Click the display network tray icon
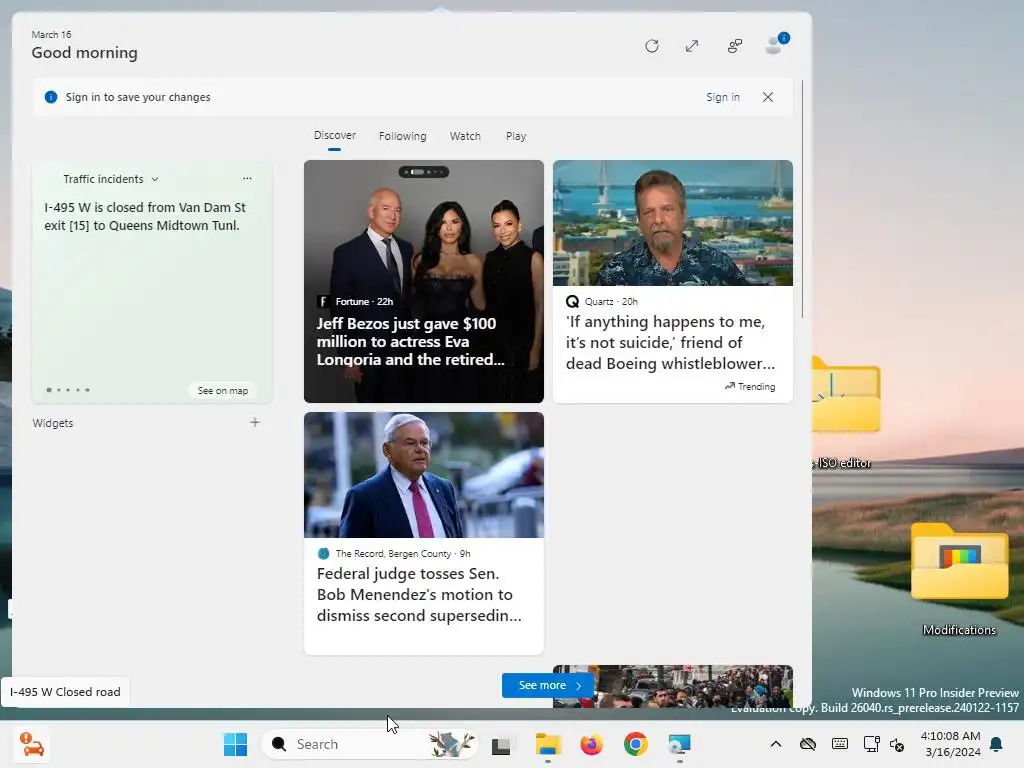The height and width of the screenshot is (768, 1024). coord(871,744)
